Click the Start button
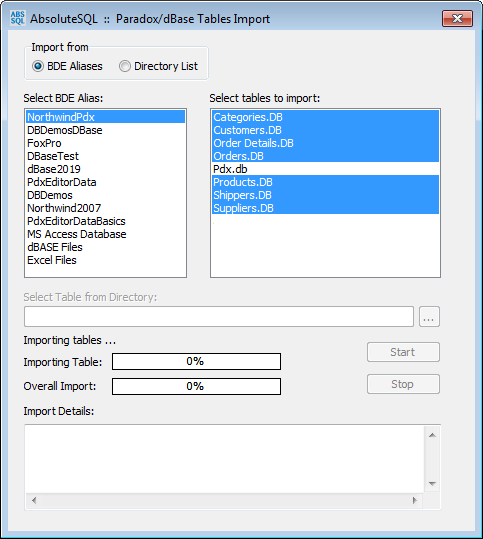Viewport: 483px width, 539px height. [403, 352]
